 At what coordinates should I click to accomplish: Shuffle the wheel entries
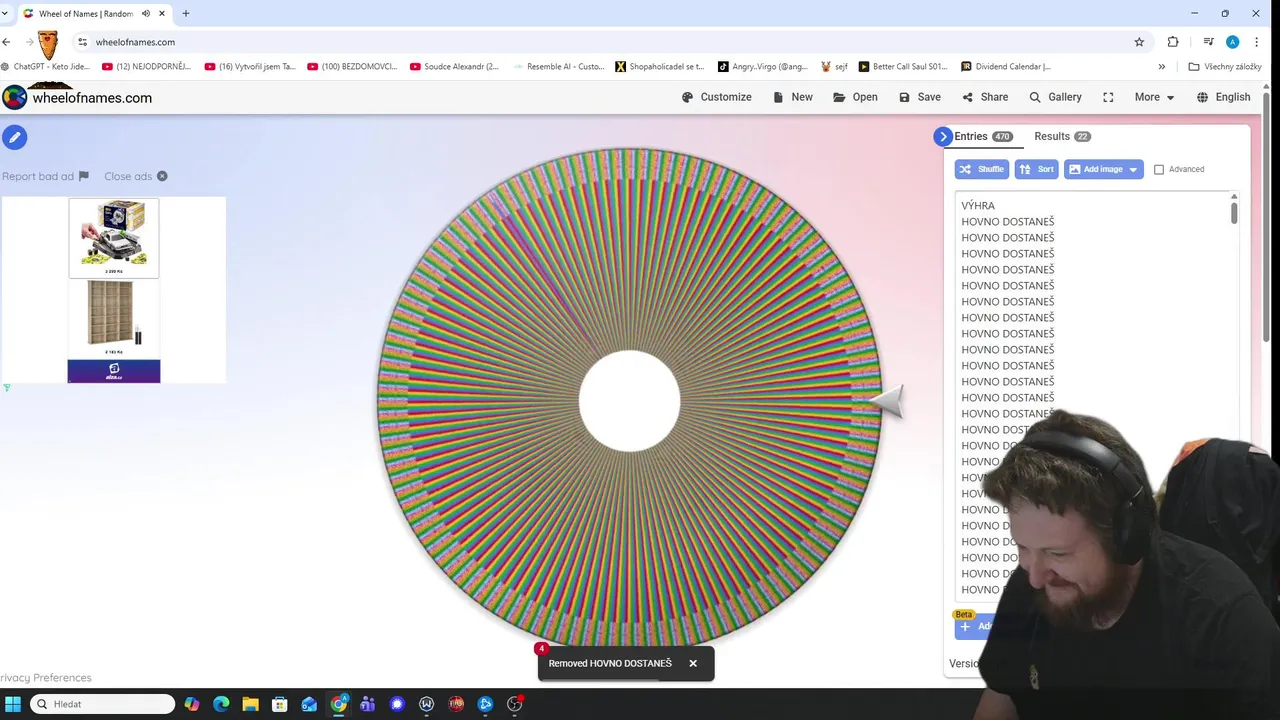coord(982,169)
